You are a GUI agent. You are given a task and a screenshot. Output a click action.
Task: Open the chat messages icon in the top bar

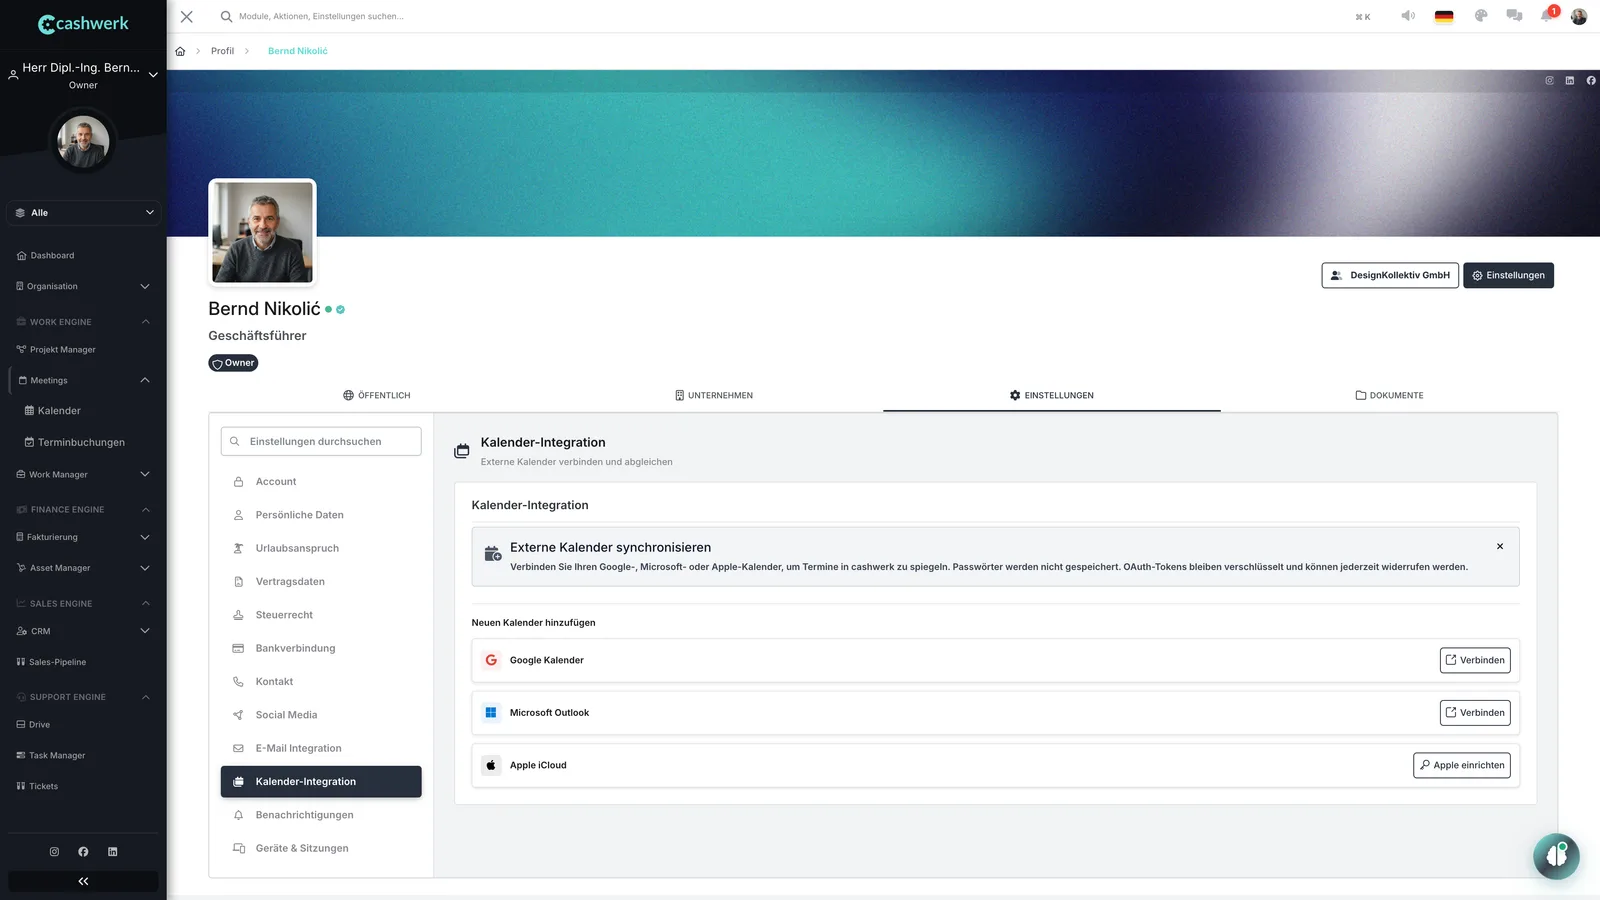point(1514,16)
